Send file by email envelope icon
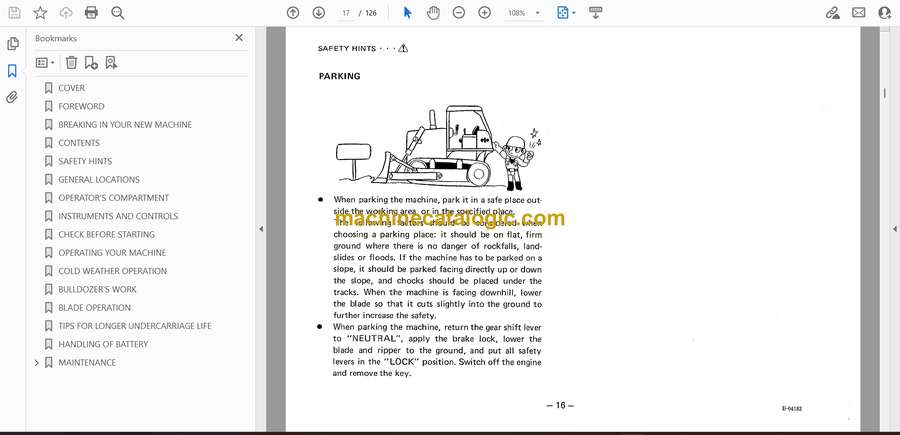The width and height of the screenshot is (900, 435). pos(859,13)
